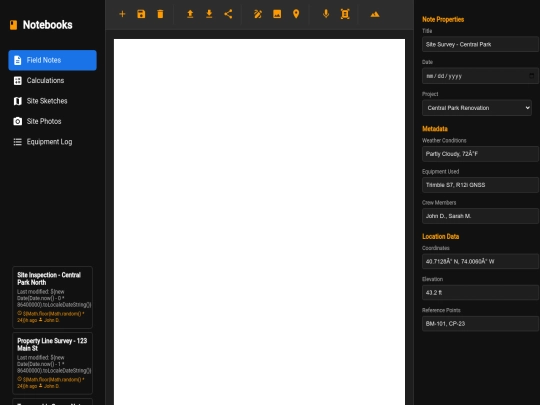Start voice recording with microphone icon
The height and width of the screenshot is (405, 540).
tap(326, 14)
